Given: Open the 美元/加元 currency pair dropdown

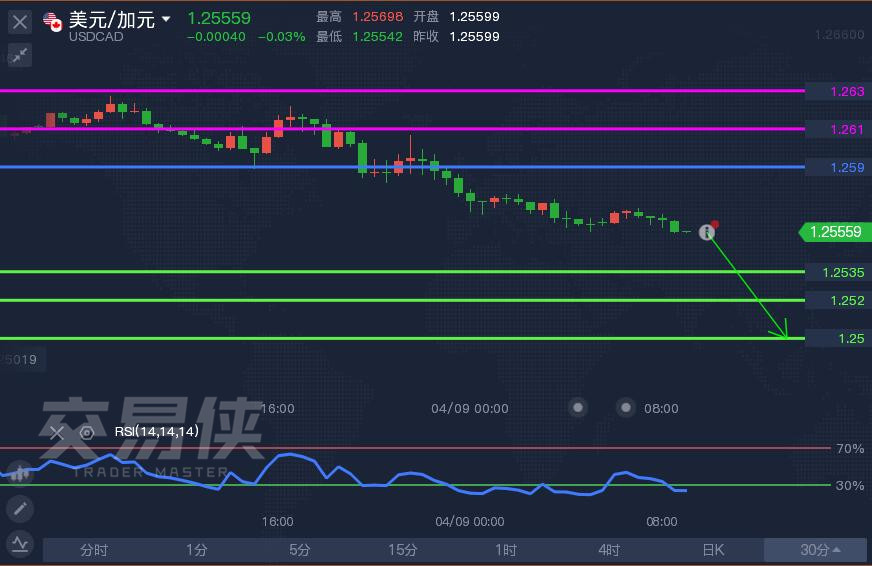Looking at the screenshot, I should click(166, 19).
